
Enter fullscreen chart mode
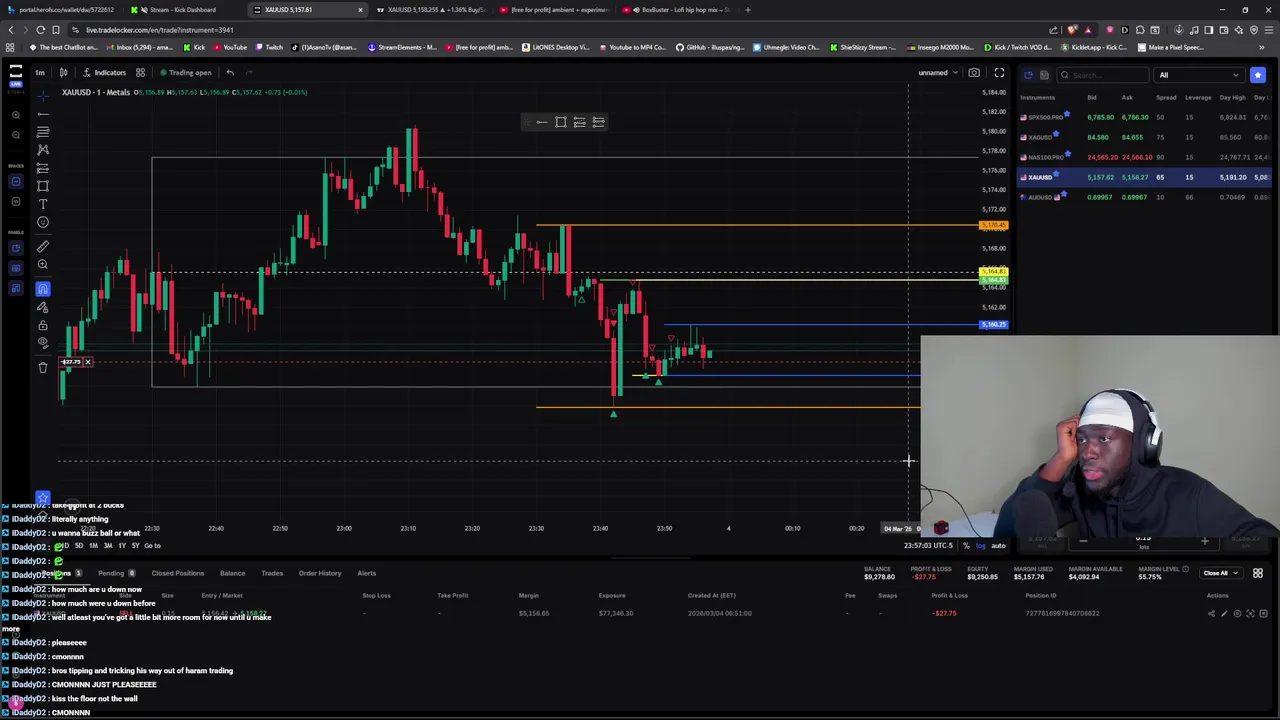coord(999,72)
